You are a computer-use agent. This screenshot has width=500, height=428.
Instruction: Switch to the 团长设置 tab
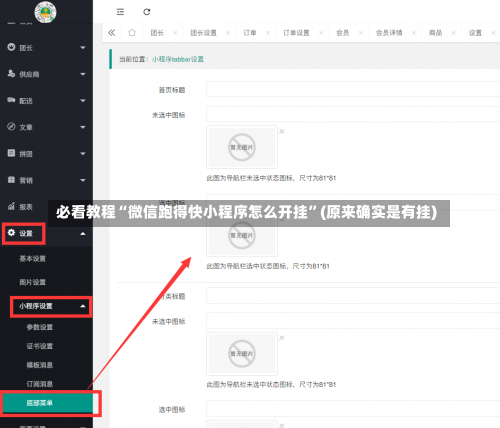pos(203,33)
